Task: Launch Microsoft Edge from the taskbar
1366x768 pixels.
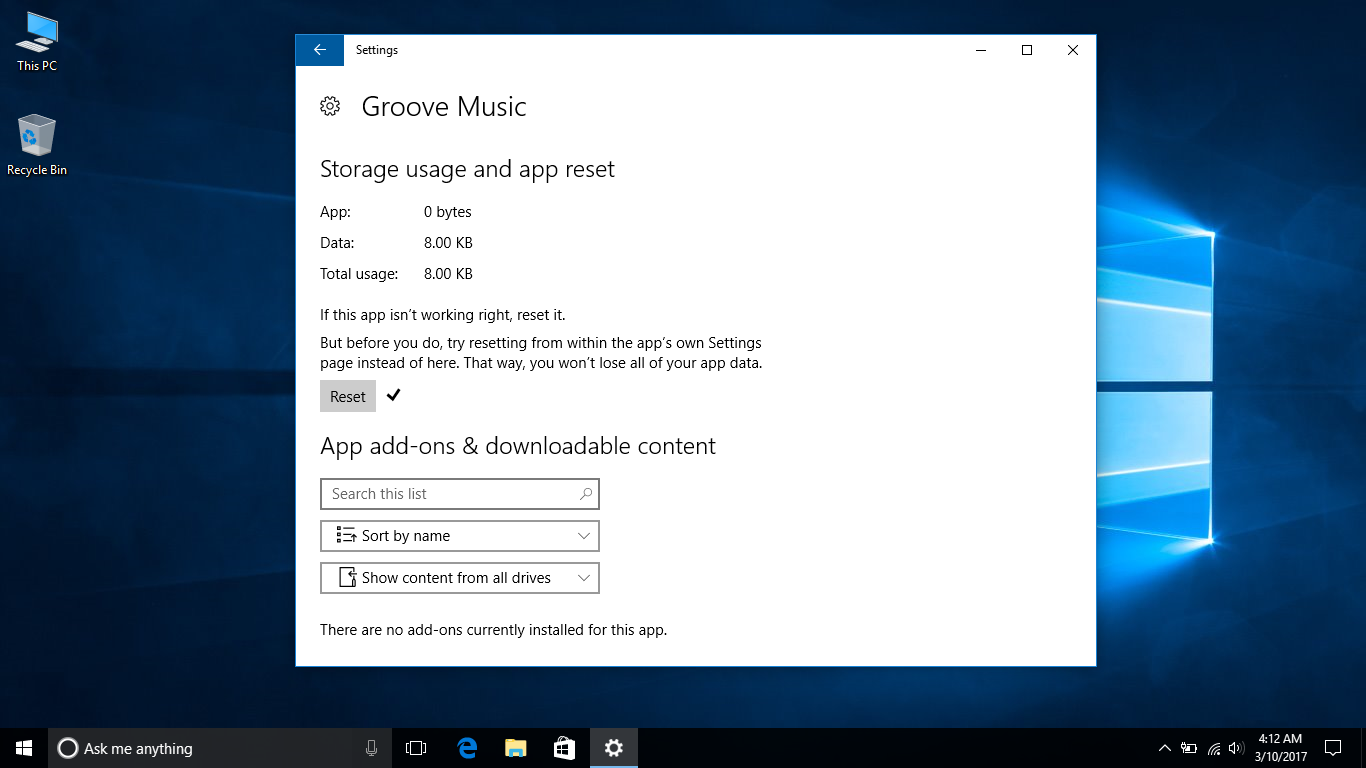Action: pyautogui.click(x=466, y=748)
